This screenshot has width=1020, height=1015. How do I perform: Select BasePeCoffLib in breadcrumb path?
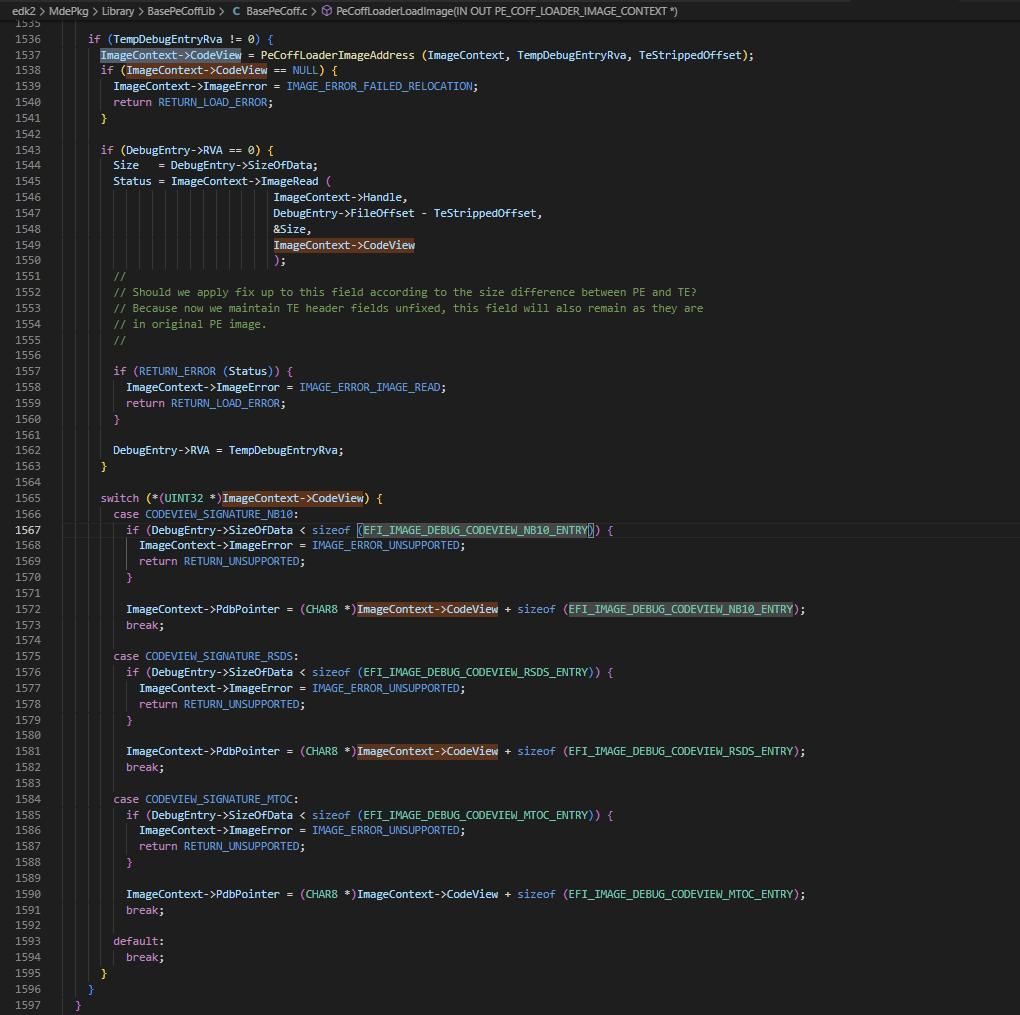[183, 10]
